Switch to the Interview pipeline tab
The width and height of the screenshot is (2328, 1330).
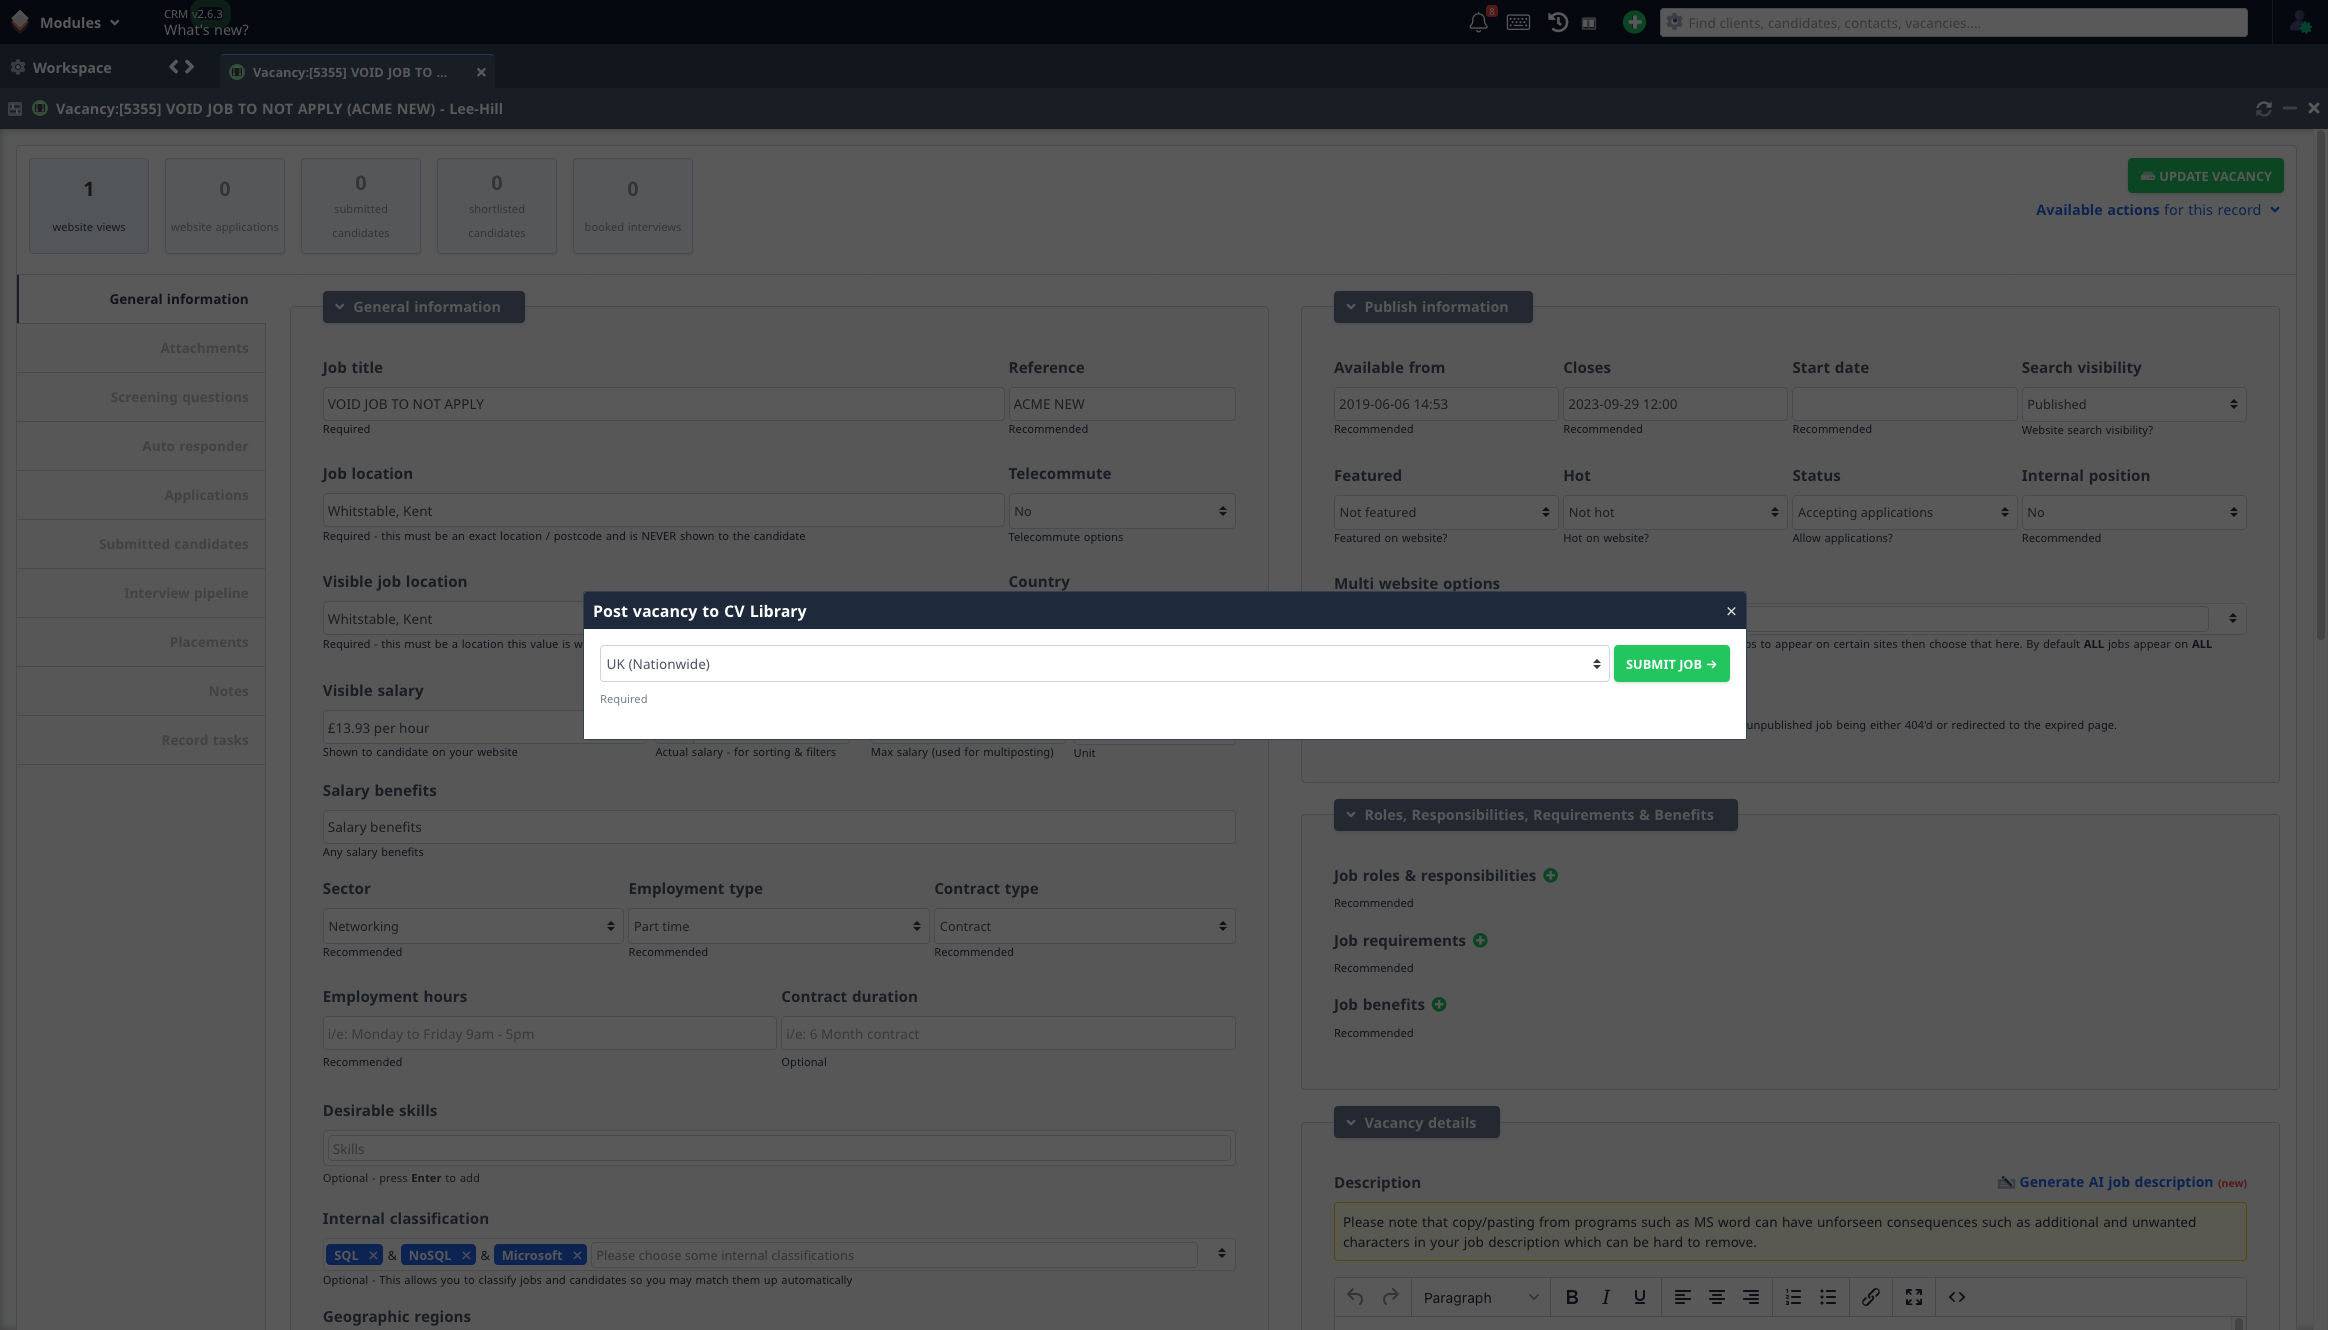click(x=141, y=593)
